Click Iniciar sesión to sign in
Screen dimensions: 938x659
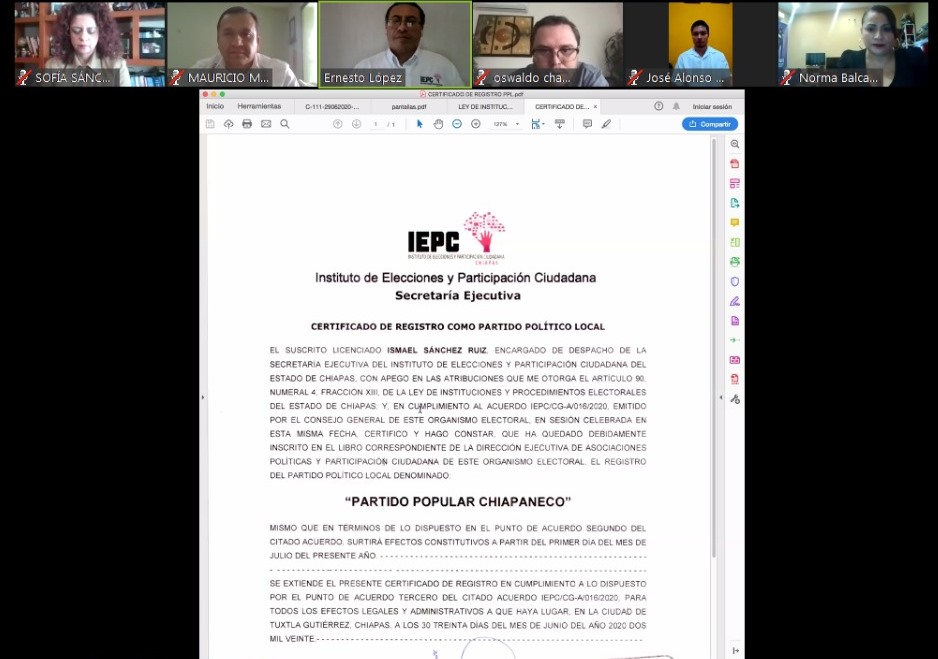coord(712,106)
